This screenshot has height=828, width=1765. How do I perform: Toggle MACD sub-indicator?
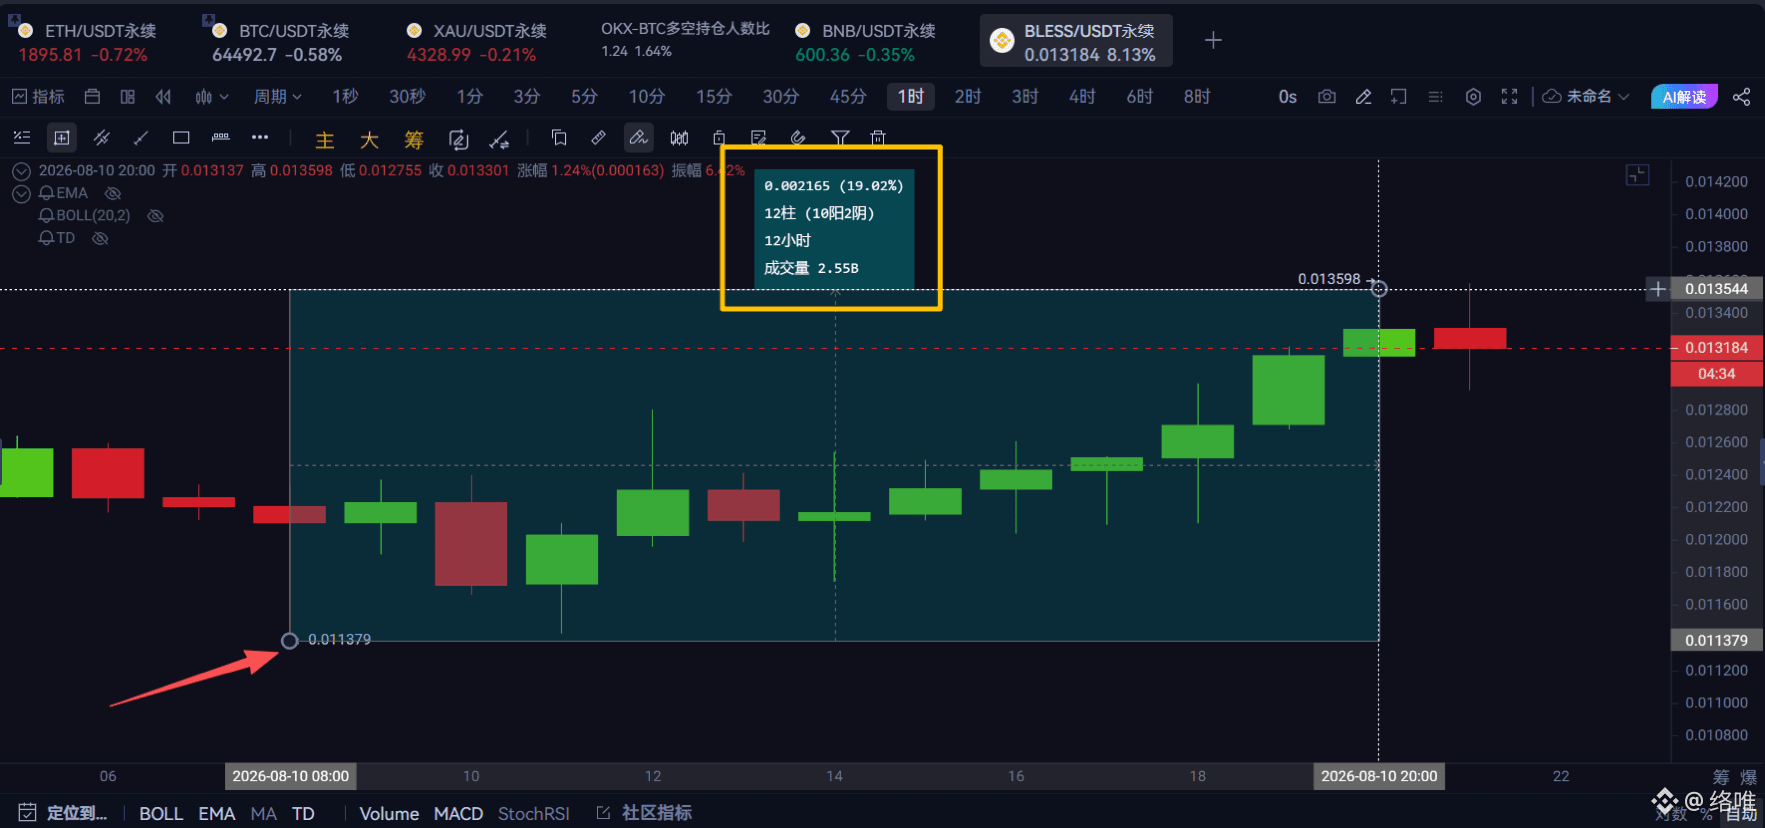(x=458, y=814)
